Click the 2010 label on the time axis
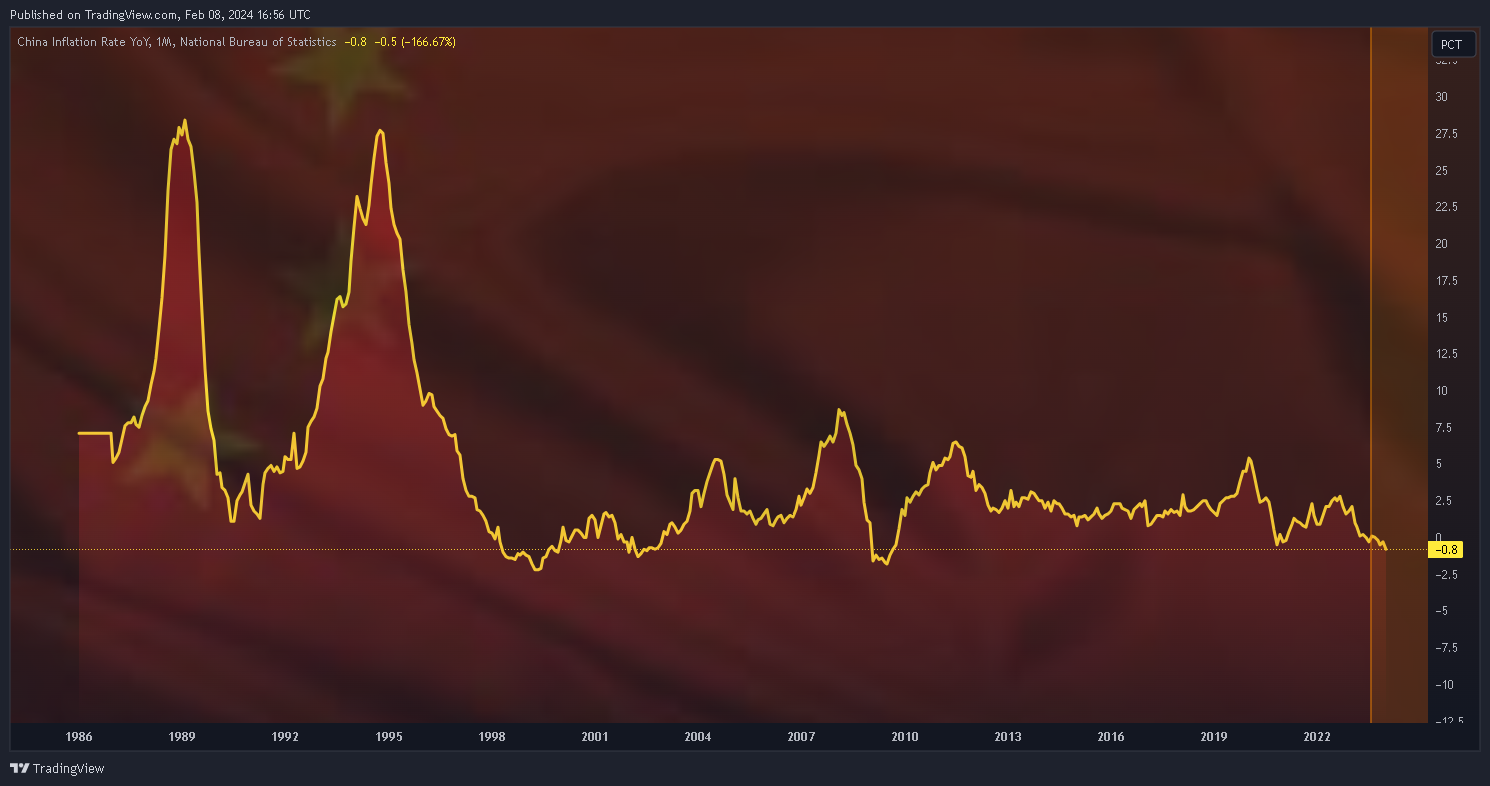 pyautogui.click(x=905, y=737)
